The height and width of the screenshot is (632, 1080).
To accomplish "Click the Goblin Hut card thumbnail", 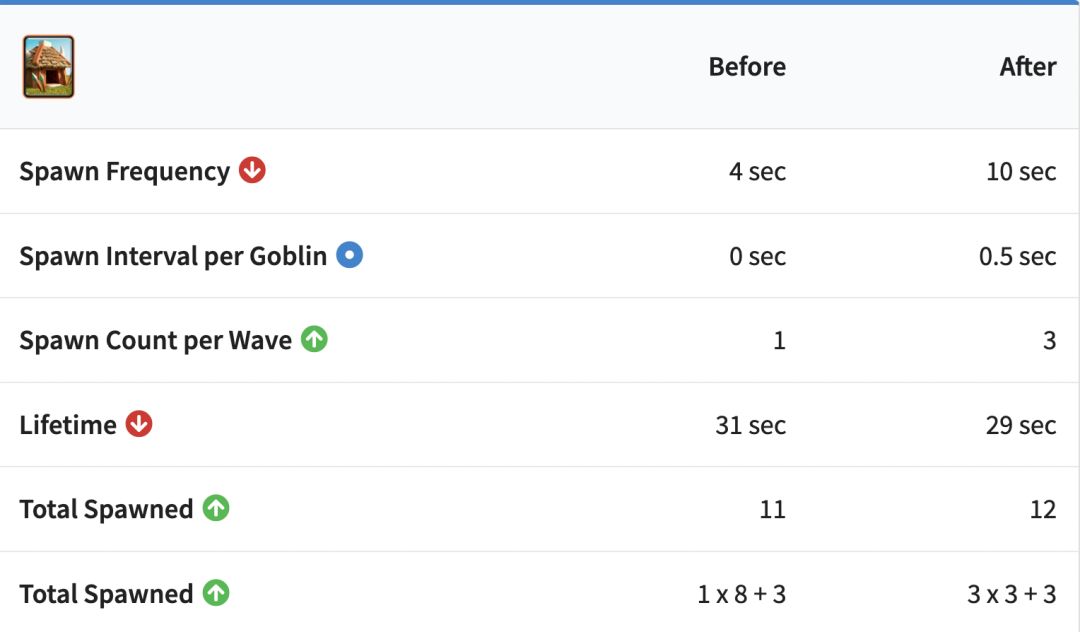I will click(48, 67).
